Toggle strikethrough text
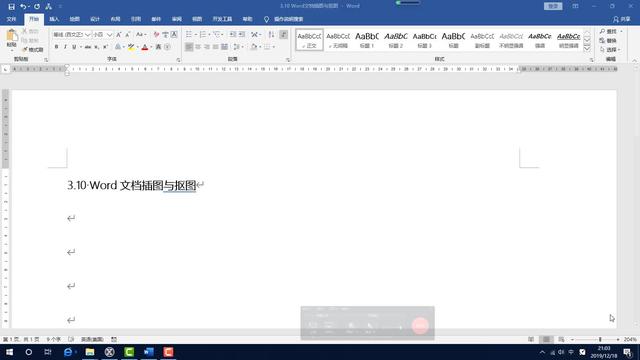Image resolution: width=640 pixels, height=360 pixels. 88,47
